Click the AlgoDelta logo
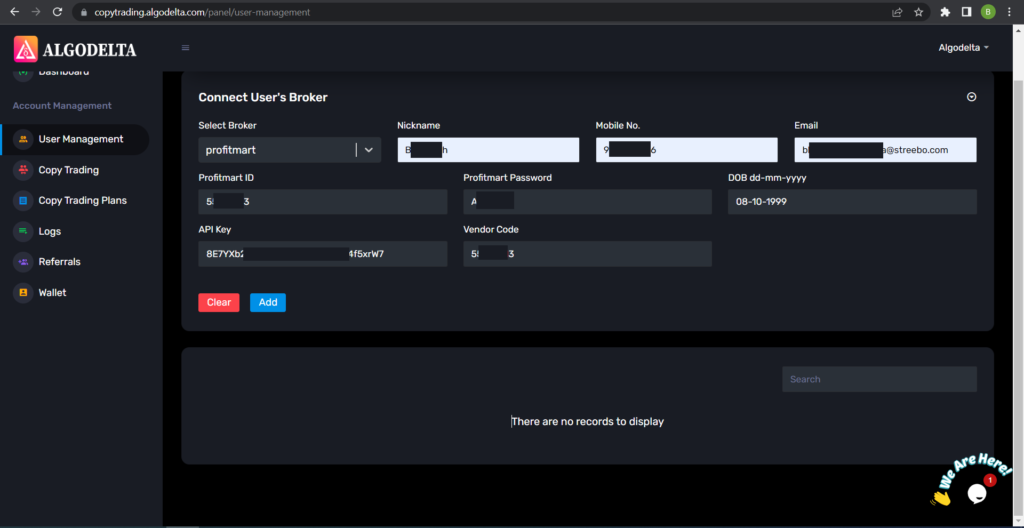The width and height of the screenshot is (1024, 528). coord(75,49)
